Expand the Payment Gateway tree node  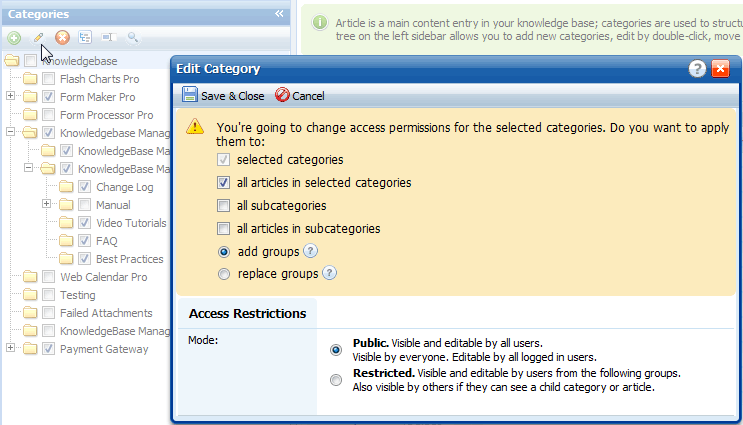click(x=10, y=348)
